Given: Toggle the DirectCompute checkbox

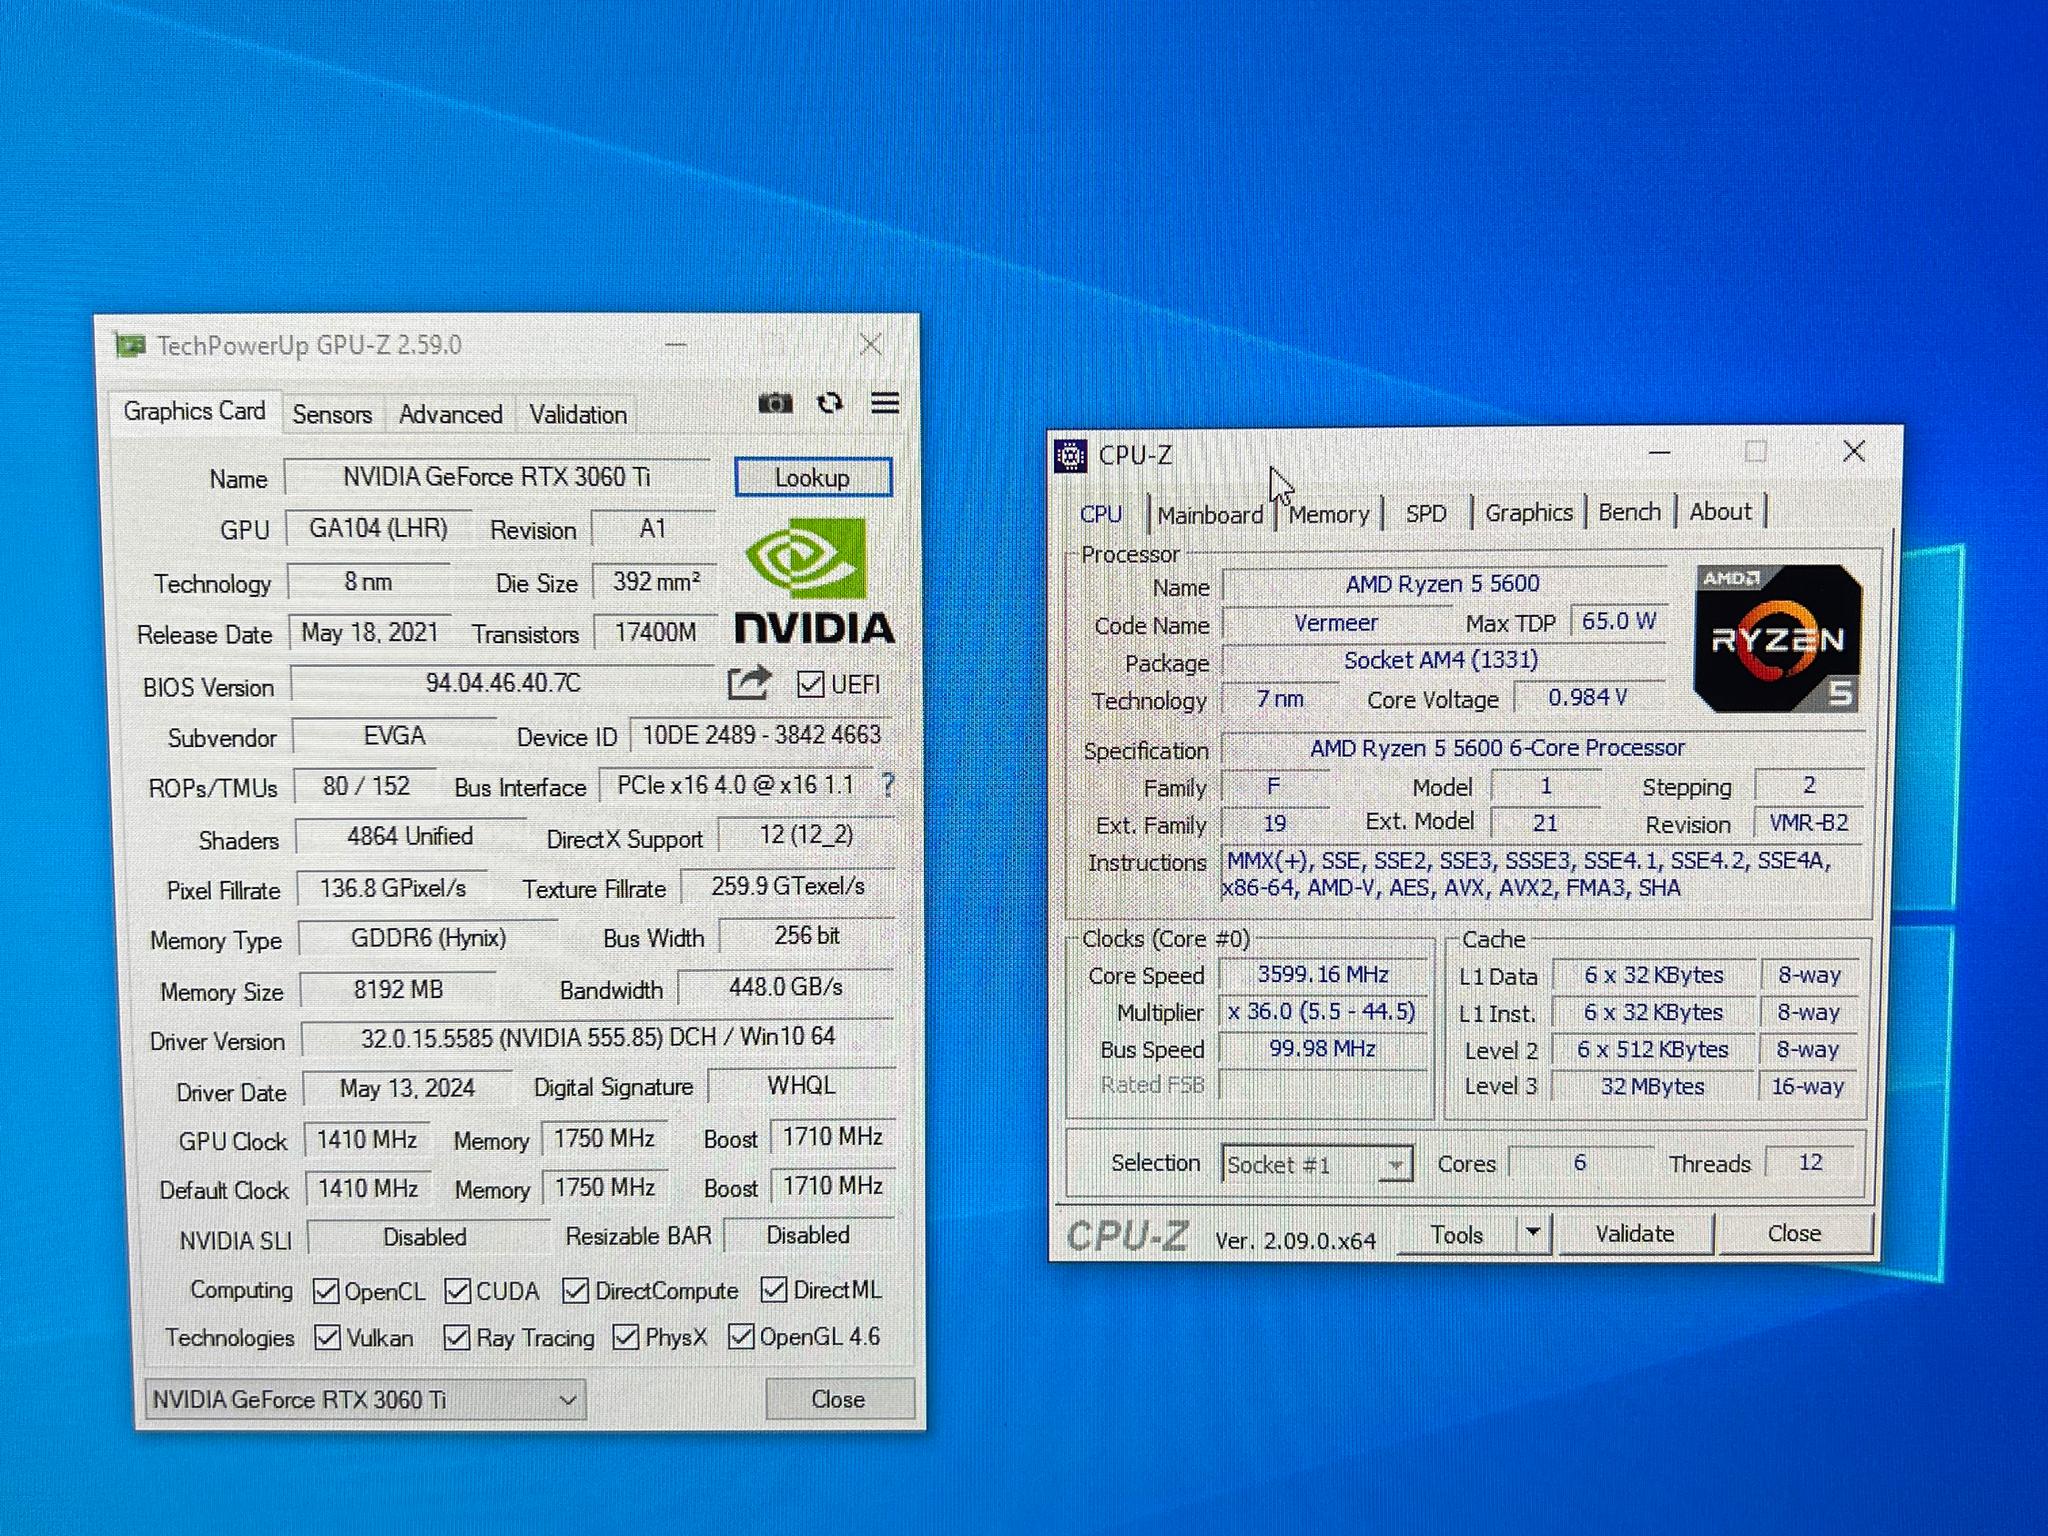Looking at the screenshot, I should (575, 1291).
